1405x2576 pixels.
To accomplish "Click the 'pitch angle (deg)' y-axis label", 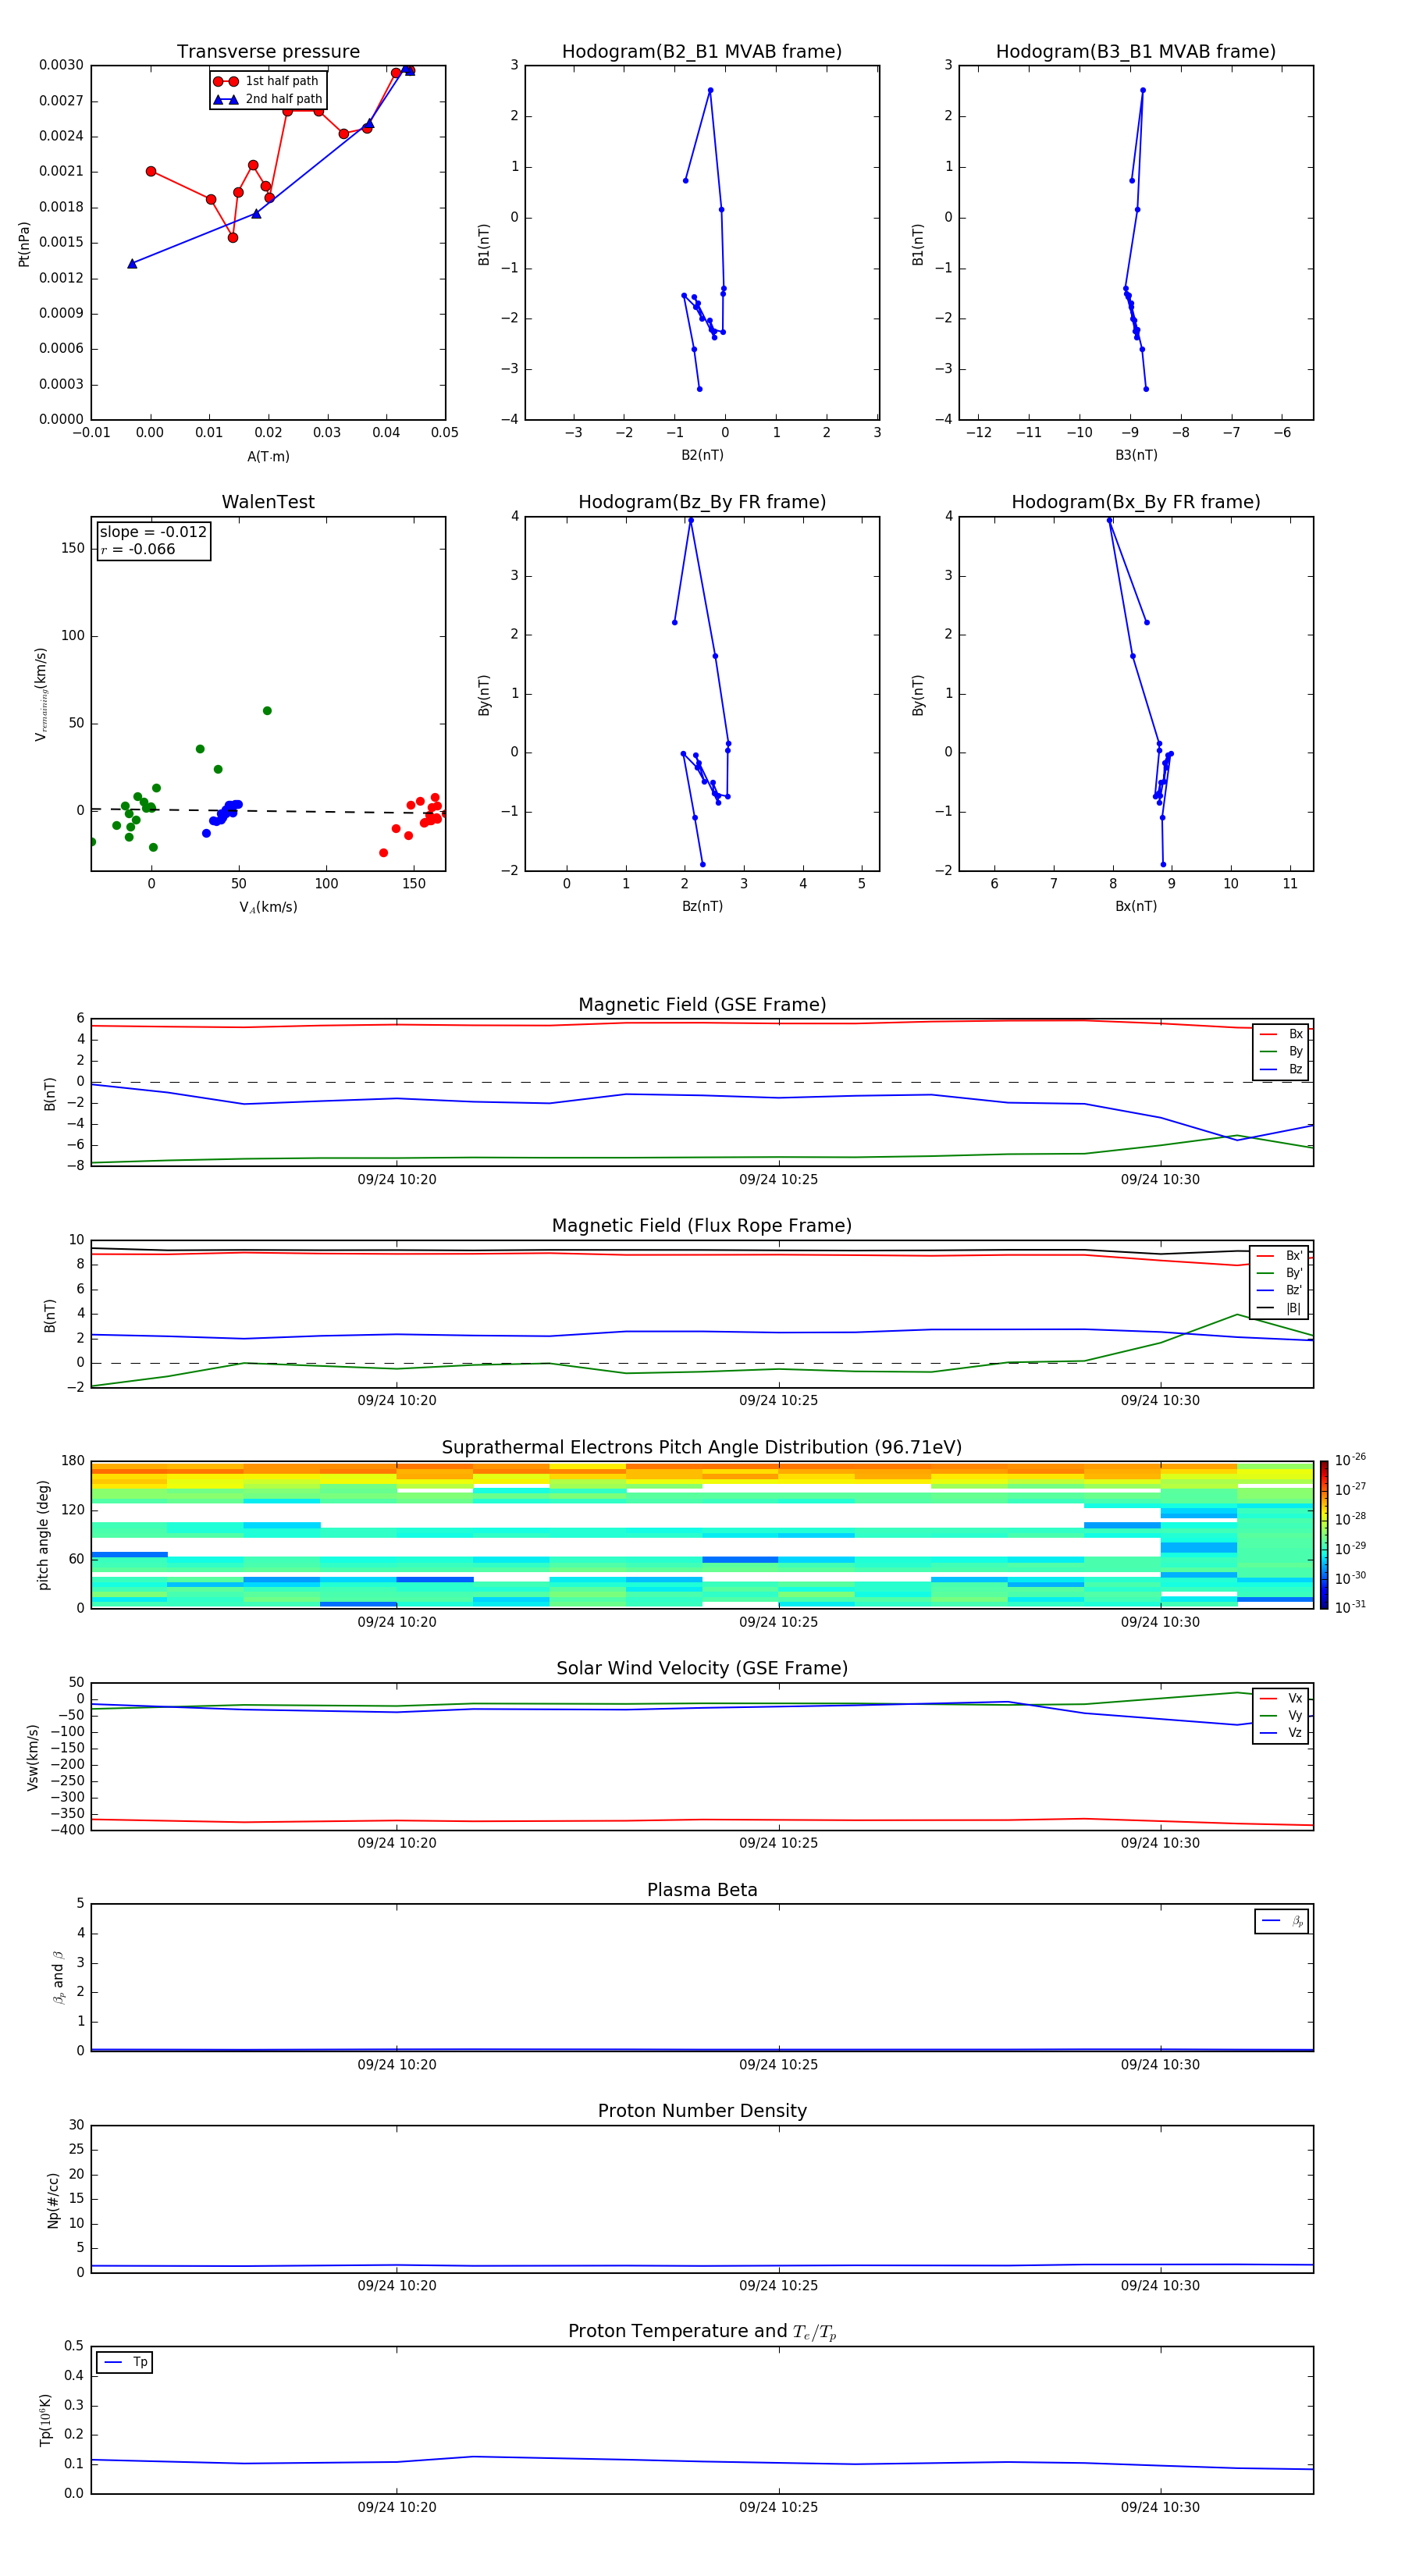I will [x=43, y=1535].
